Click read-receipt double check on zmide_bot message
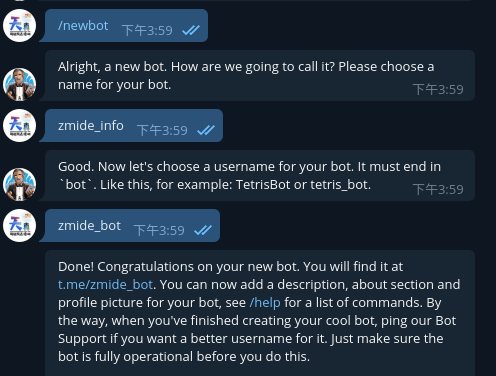This screenshot has width=496, height=376. point(203,230)
